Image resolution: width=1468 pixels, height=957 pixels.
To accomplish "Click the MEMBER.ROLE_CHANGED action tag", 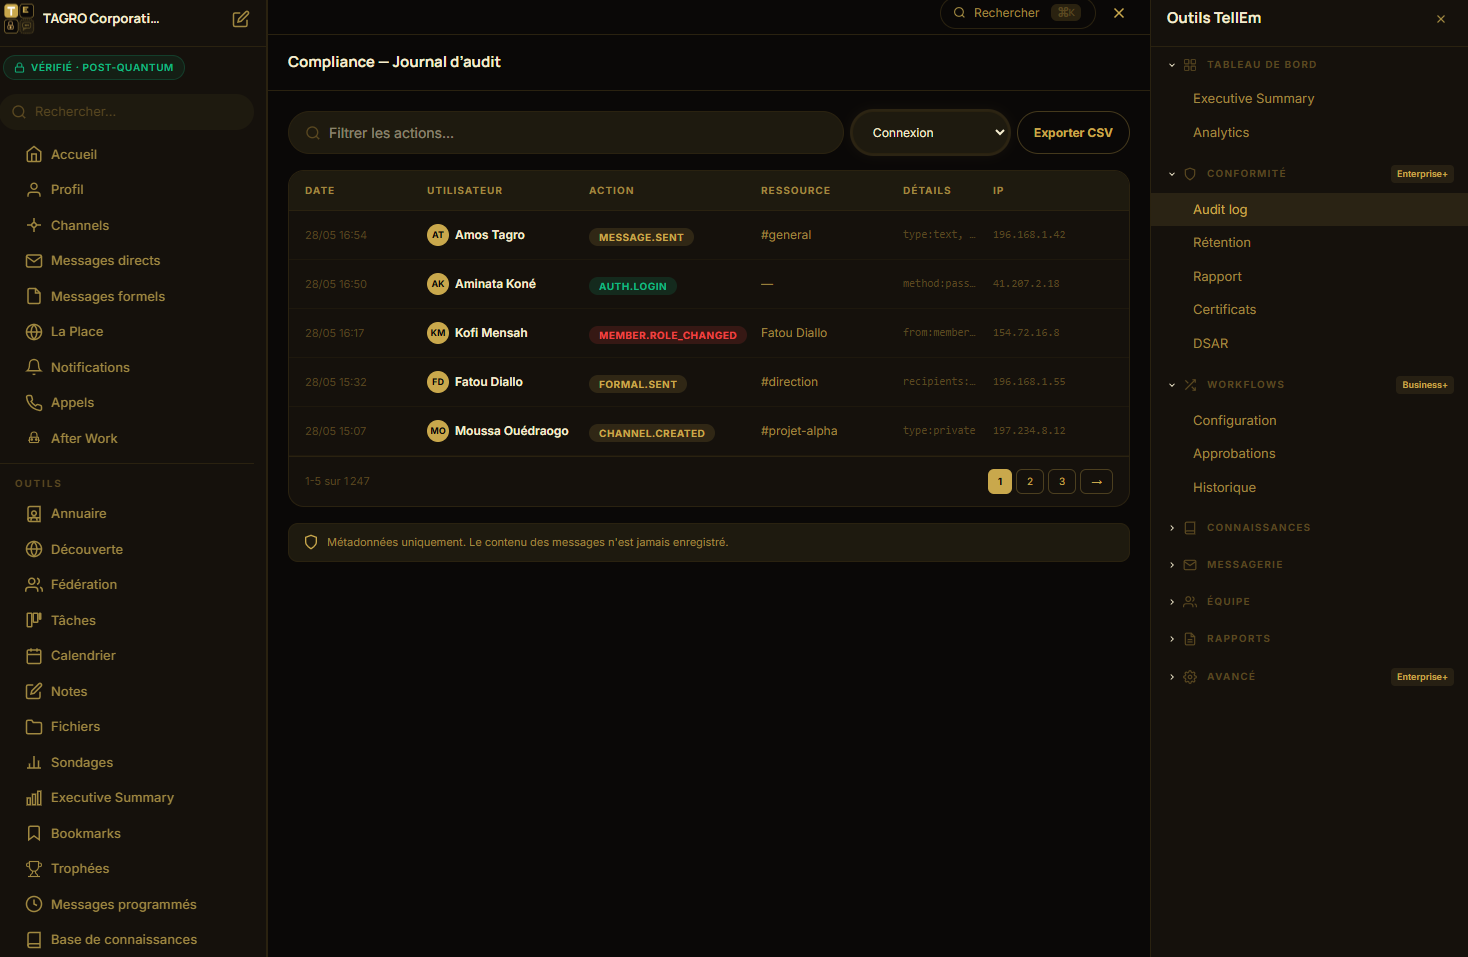I will click(668, 335).
